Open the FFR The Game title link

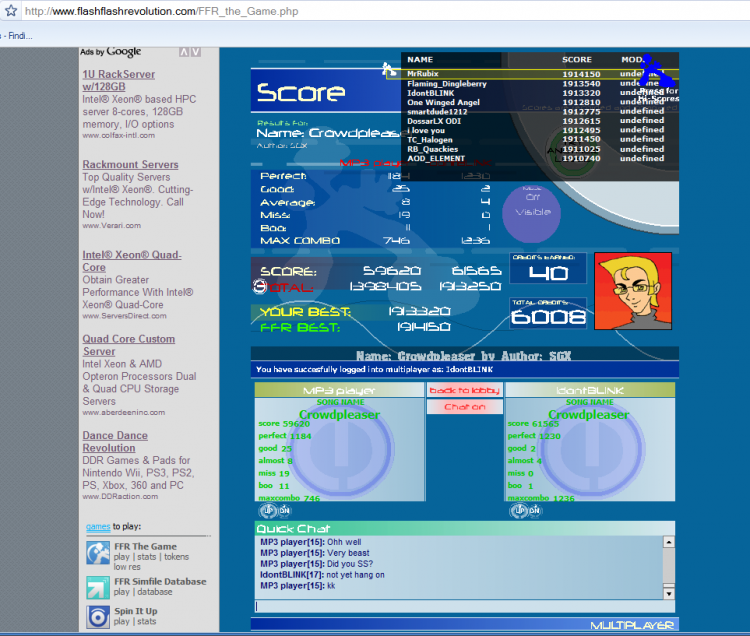[x=145, y=547]
